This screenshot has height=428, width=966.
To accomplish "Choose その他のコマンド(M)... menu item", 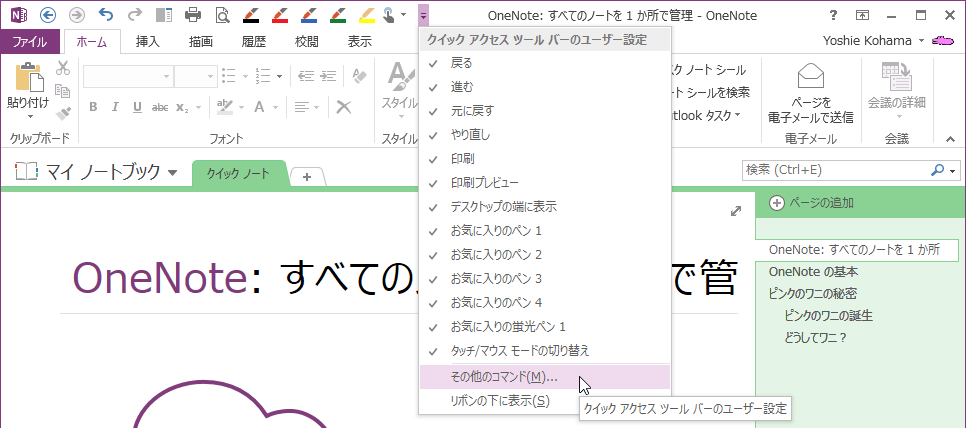I will click(x=545, y=377).
